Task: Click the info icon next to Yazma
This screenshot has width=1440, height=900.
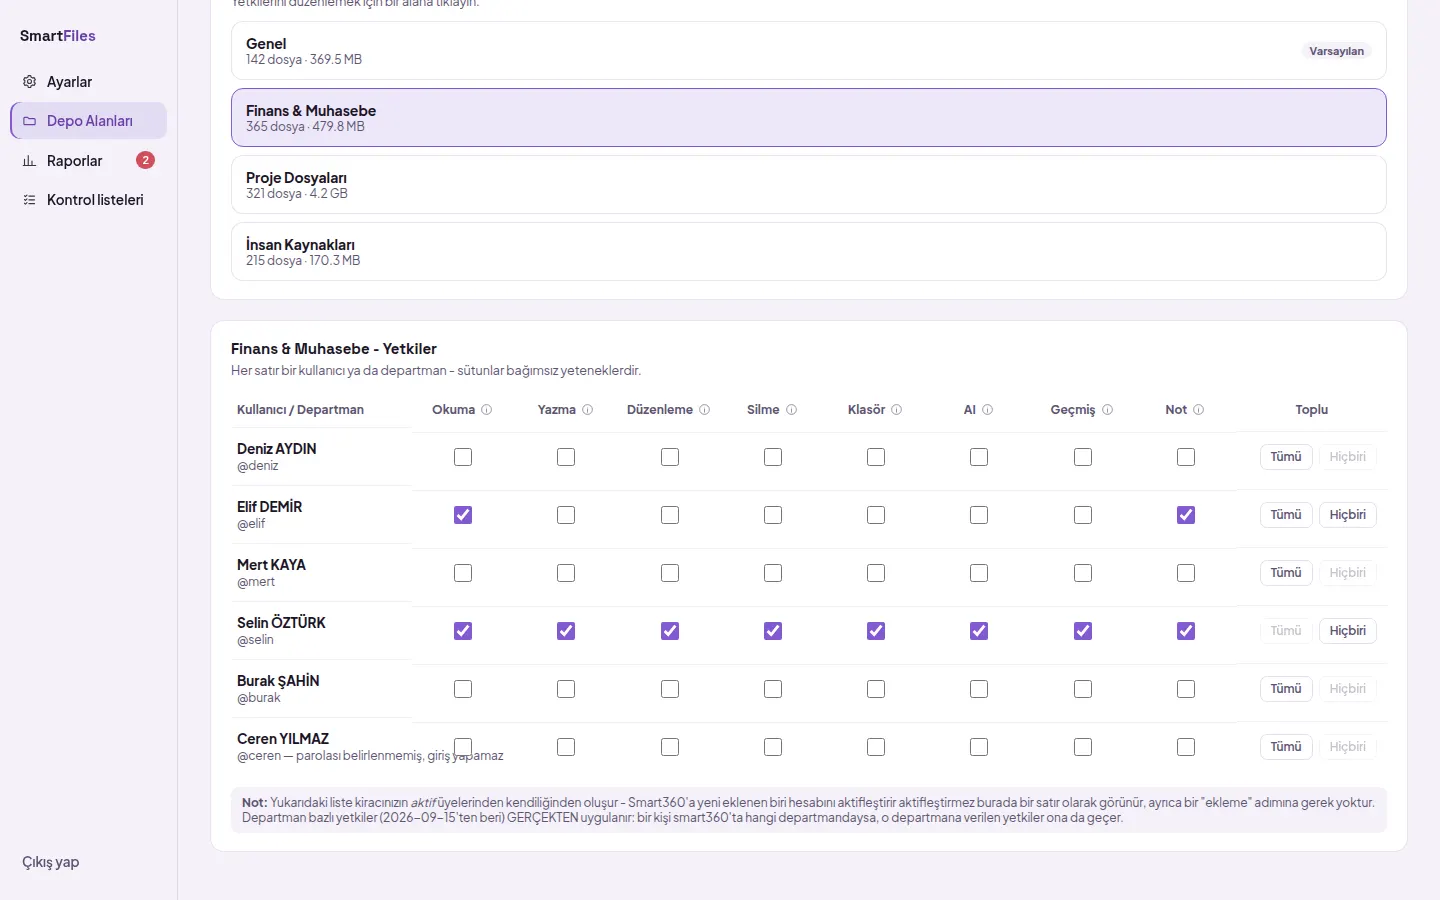Action: 588,410
